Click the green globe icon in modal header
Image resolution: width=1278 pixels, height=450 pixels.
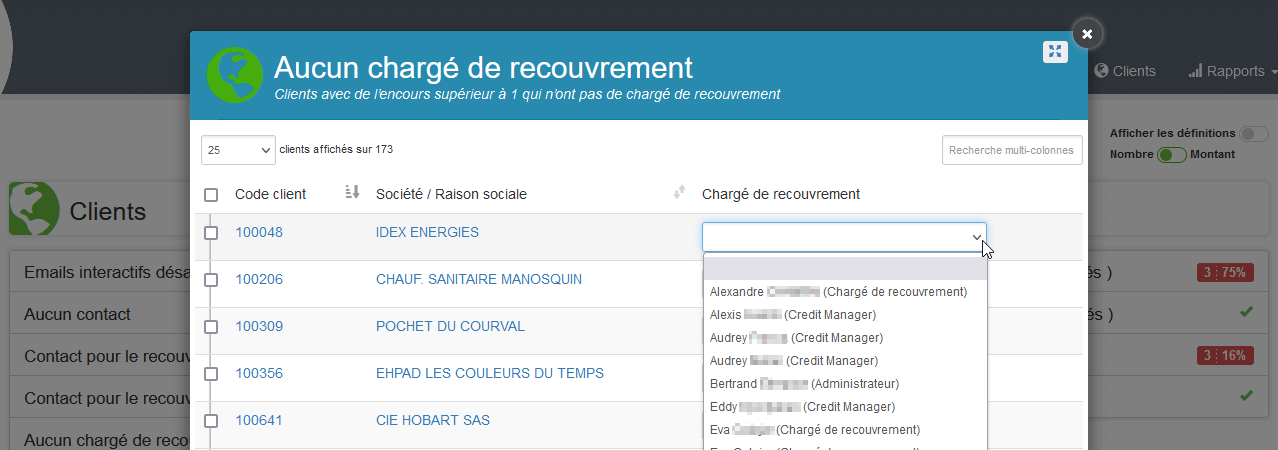pyautogui.click(x=235, y=75)
